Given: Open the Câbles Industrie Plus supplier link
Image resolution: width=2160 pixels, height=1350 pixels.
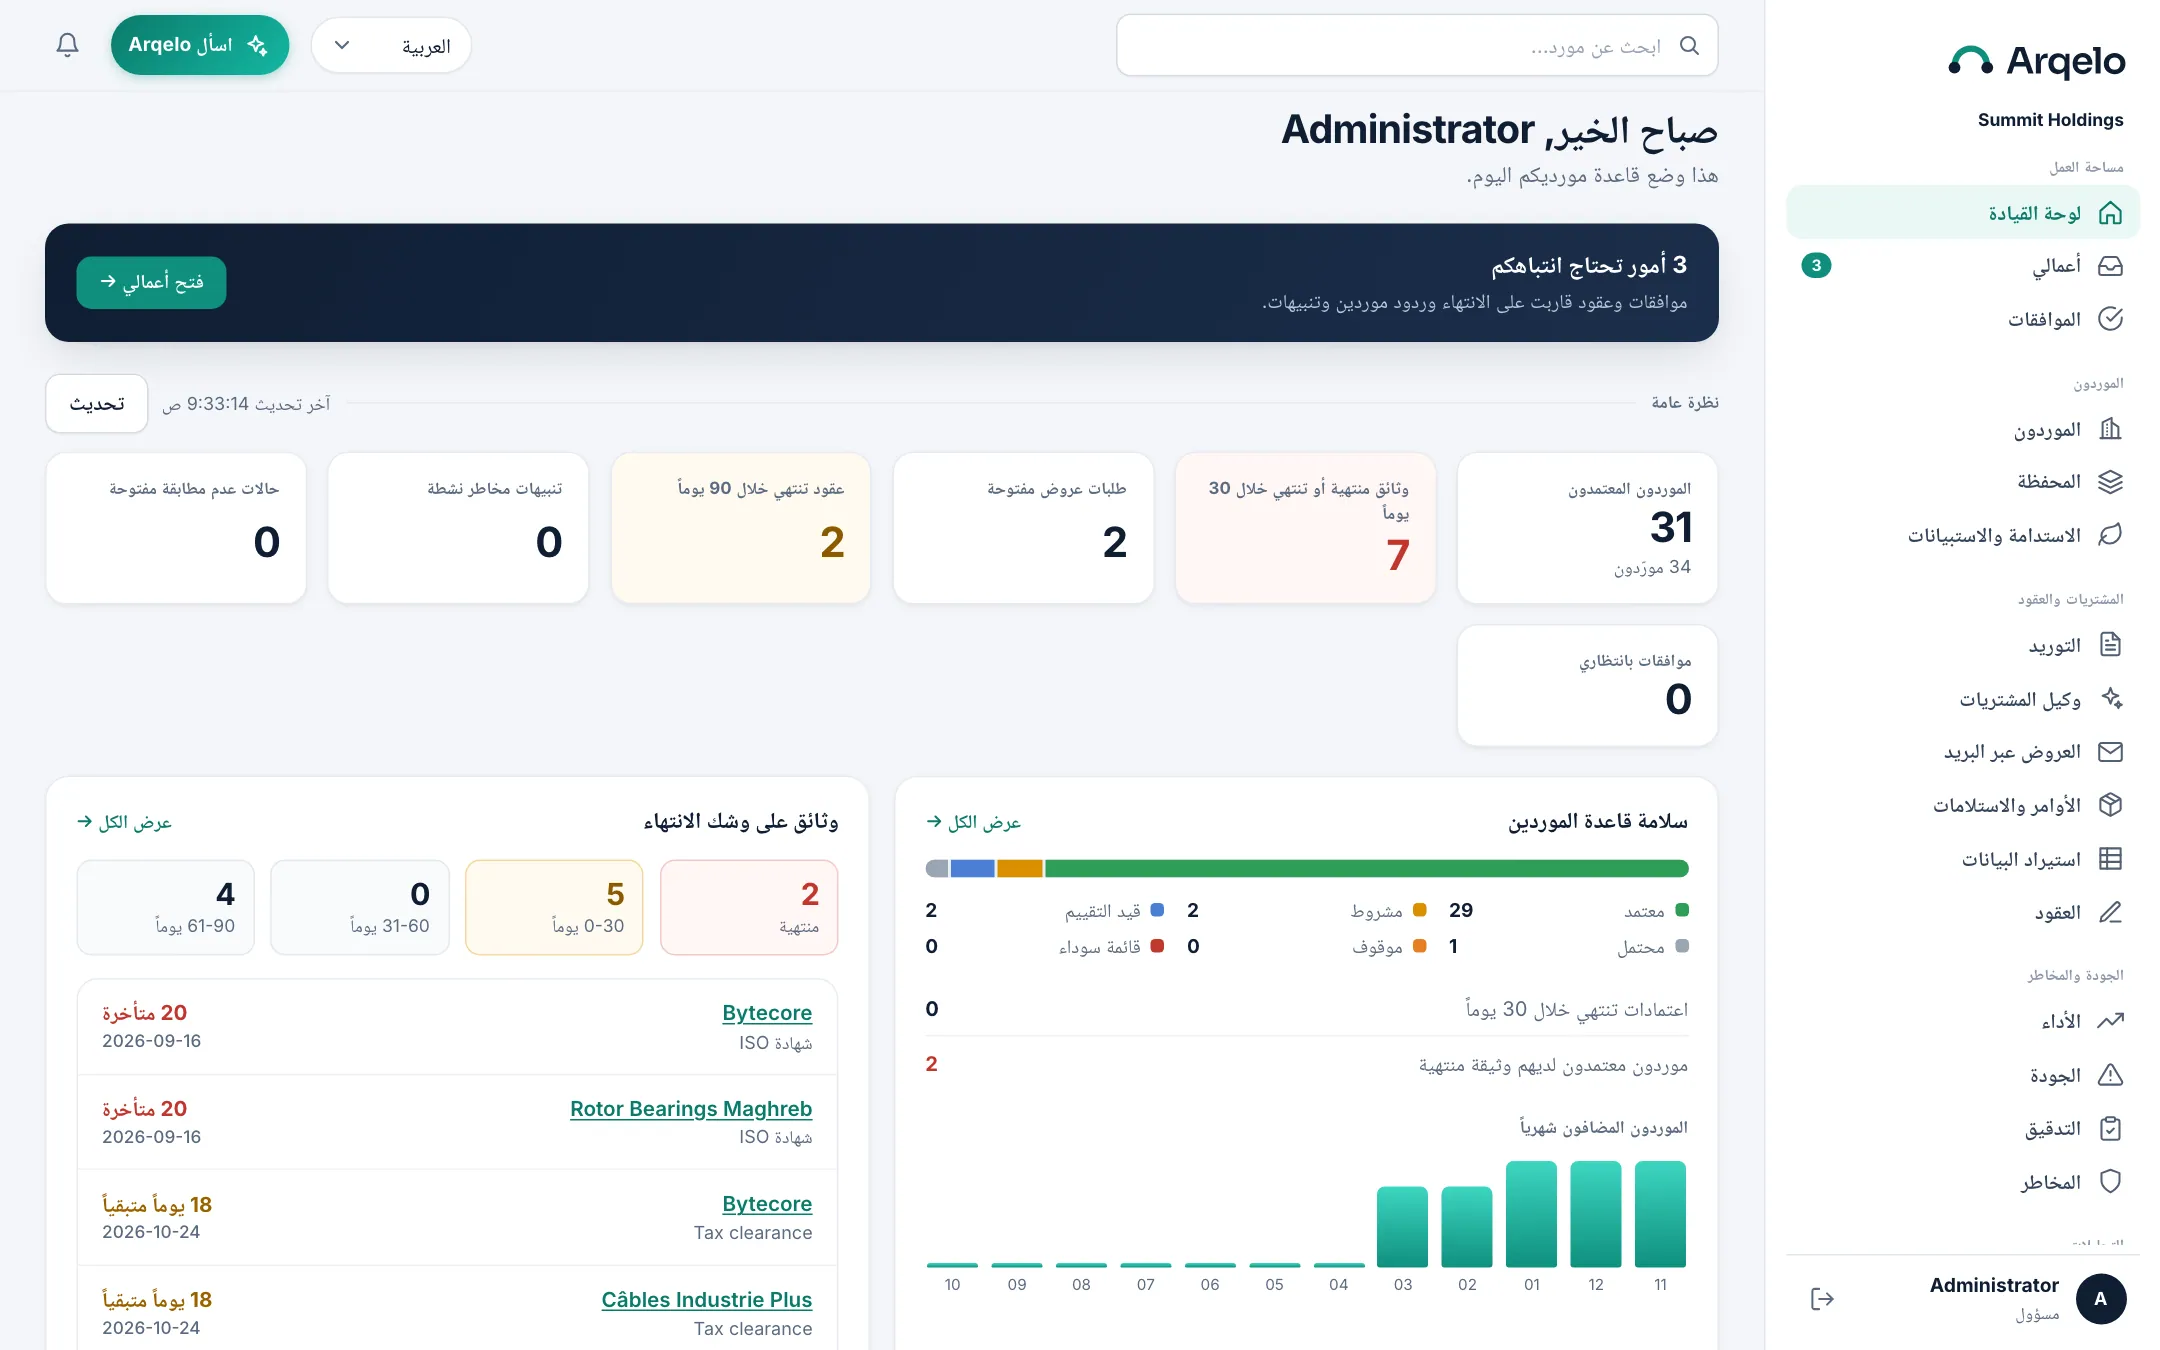Looking at the screenshot, I should (x=707, y=1300).
